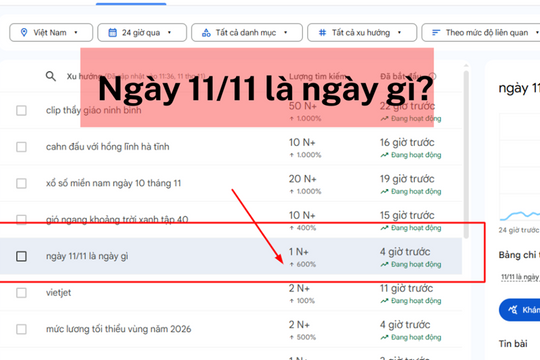Click the trending icon in mức lương tối thiểu row
This screenshot has height=360, width=540.
point(384,337)
